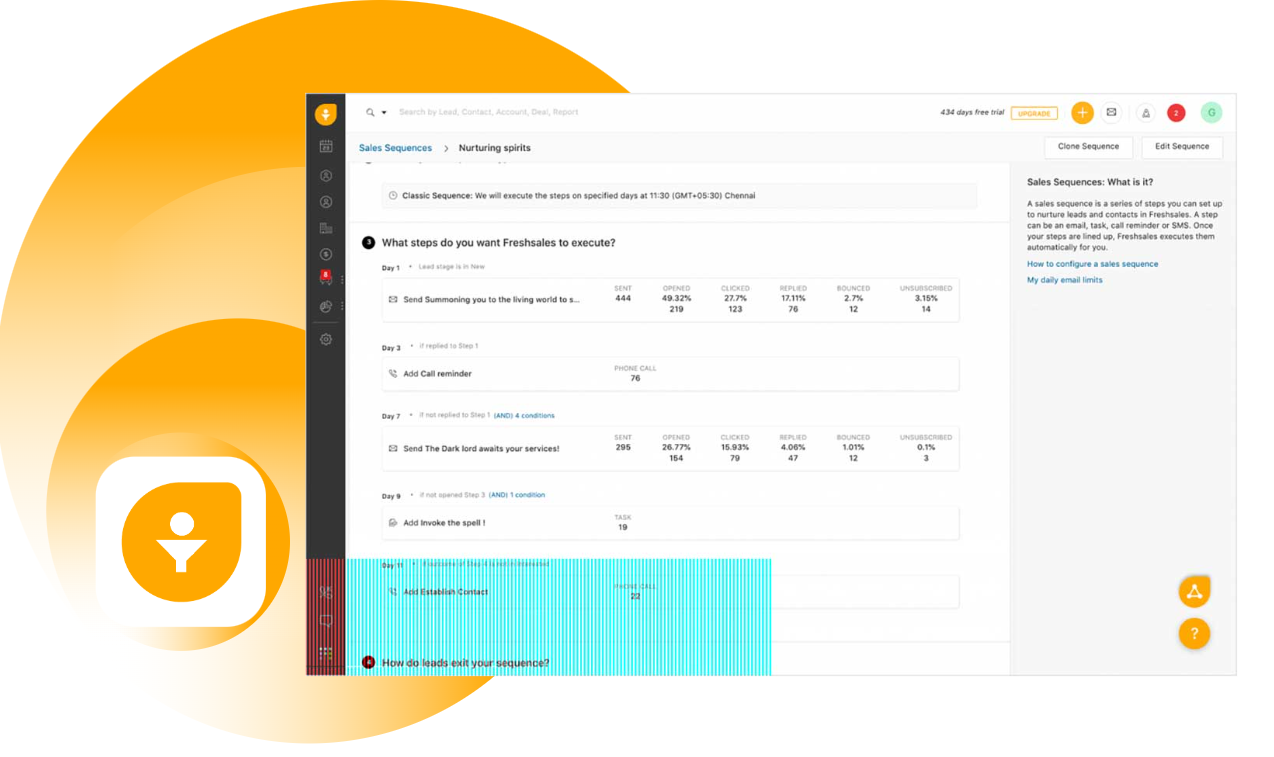Click the orange help question mark button

coord(1194,633)
